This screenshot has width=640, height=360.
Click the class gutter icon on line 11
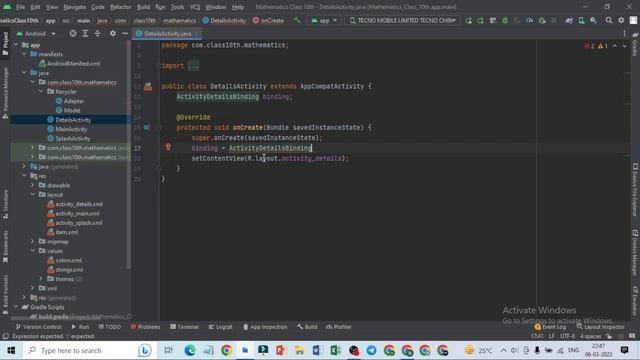tap(148, 86)
